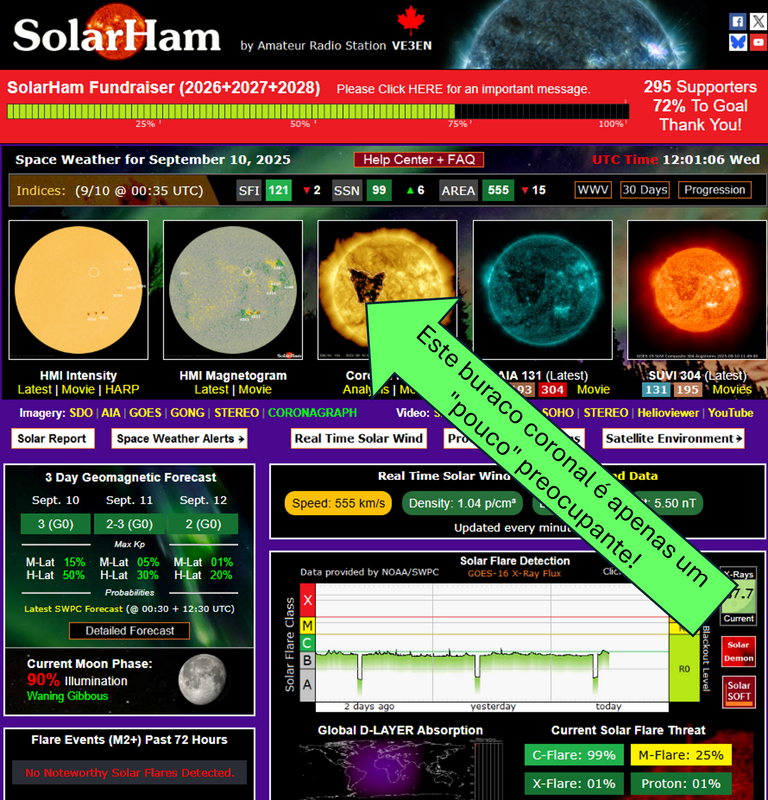Open the Progression button
The height and width of the screenshot is (800, 768).
tap(714, 190)
